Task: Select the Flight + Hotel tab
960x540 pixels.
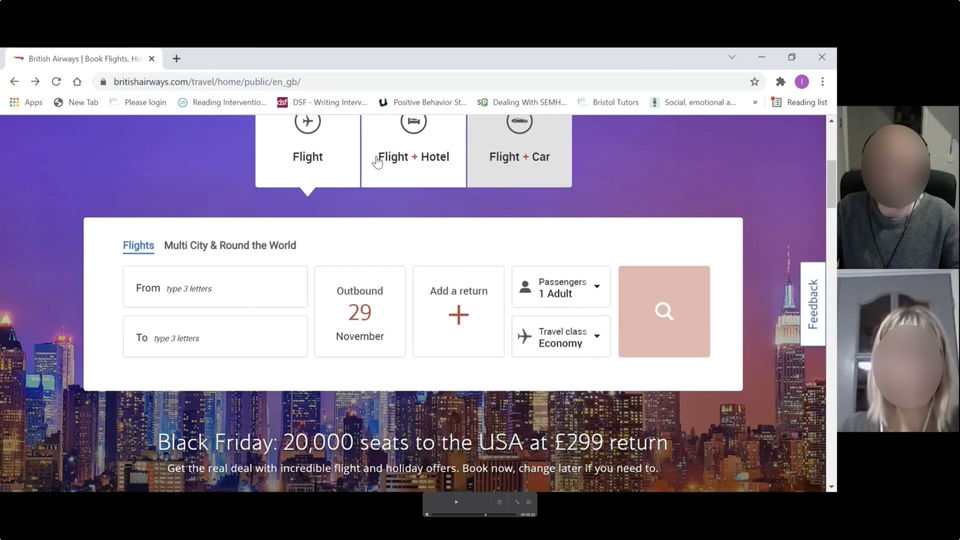Action: coord(413,151)
